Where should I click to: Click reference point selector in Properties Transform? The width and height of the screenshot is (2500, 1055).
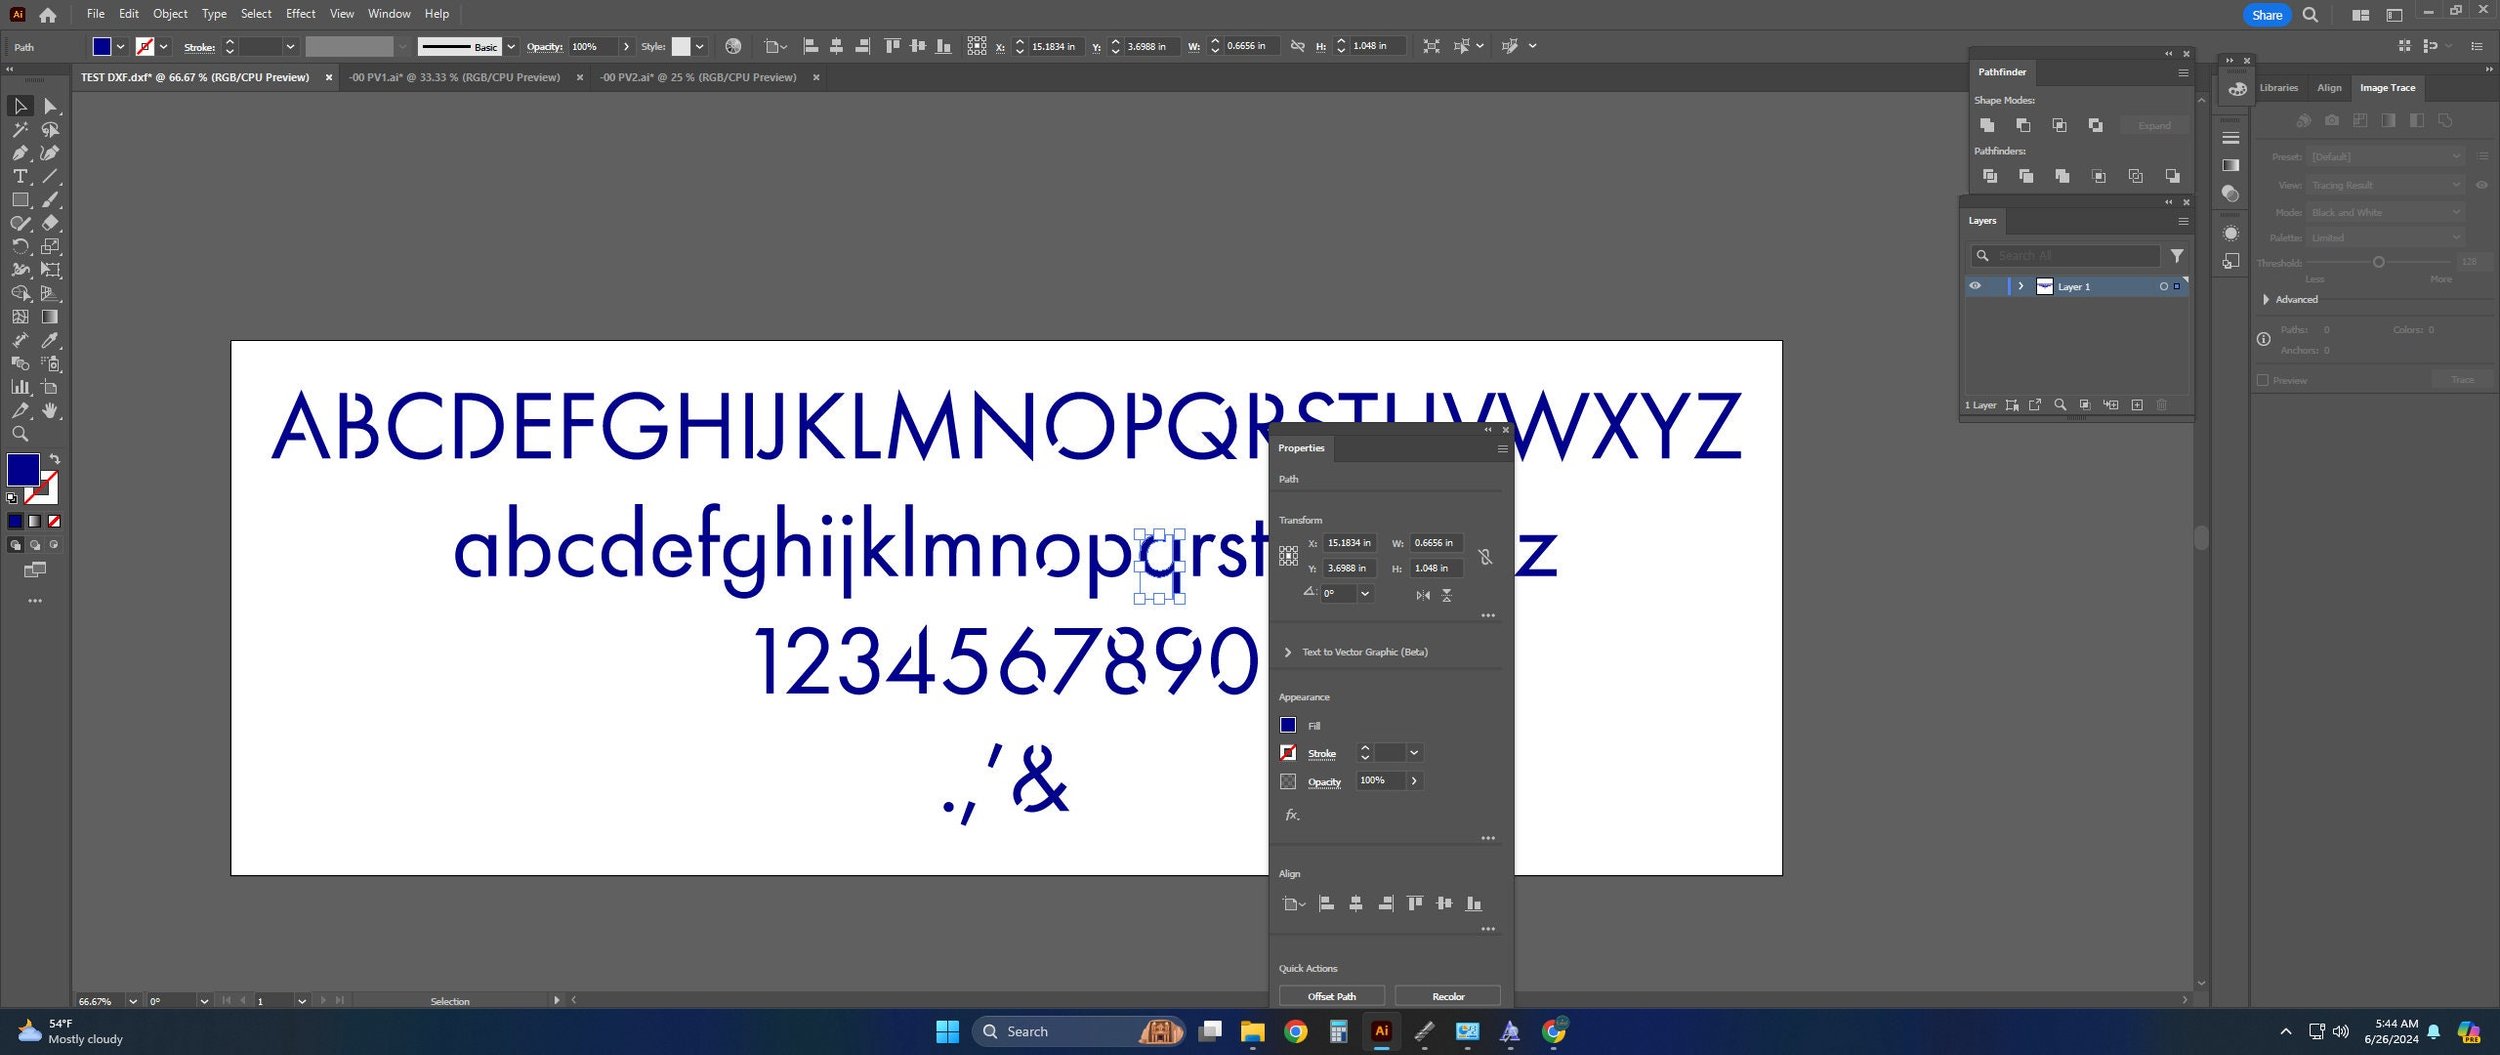point(1288,556)
